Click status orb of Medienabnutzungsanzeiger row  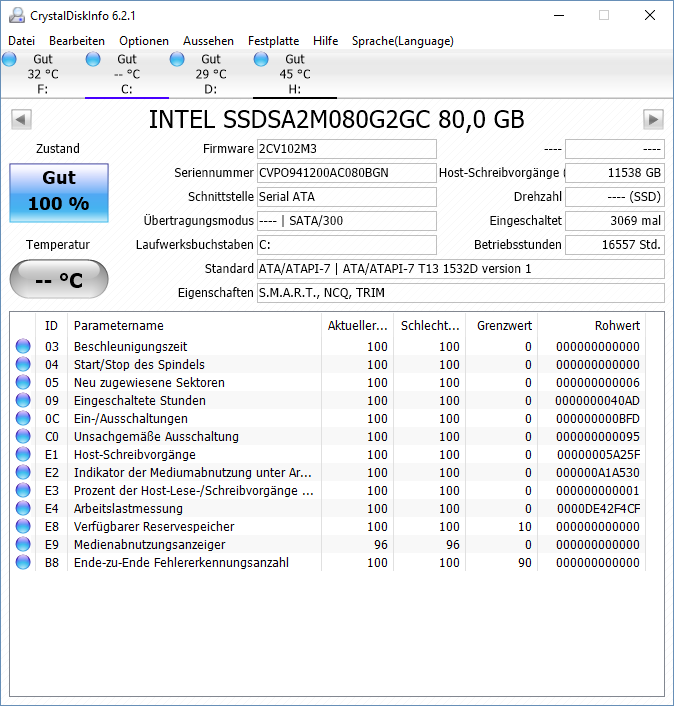point(23,544)
